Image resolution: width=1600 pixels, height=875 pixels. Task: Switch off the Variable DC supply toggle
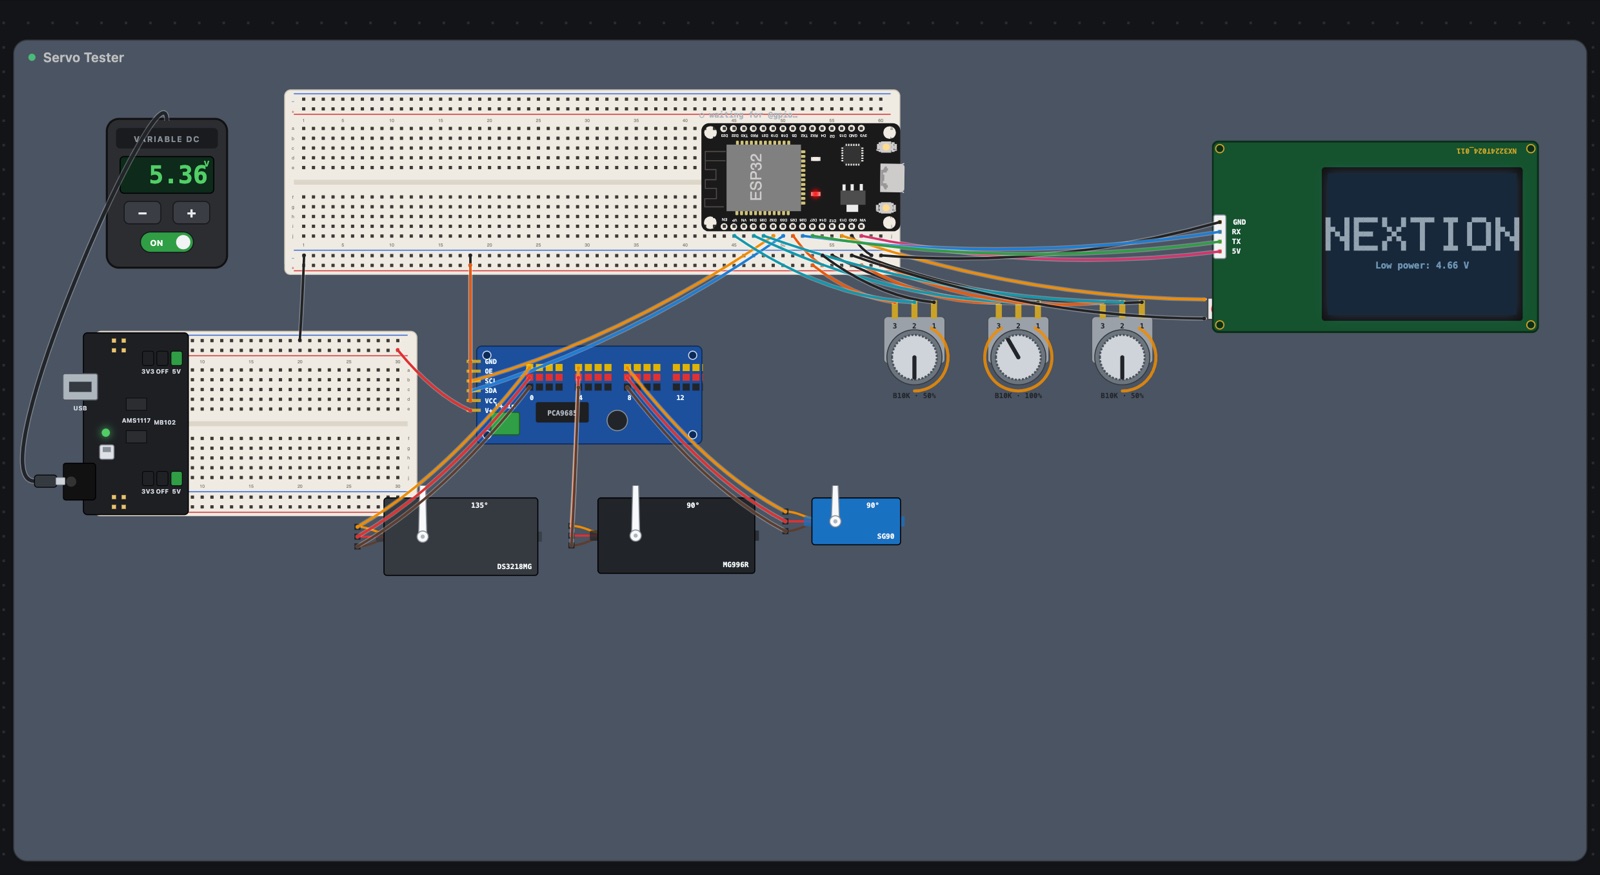click(167, 242)
